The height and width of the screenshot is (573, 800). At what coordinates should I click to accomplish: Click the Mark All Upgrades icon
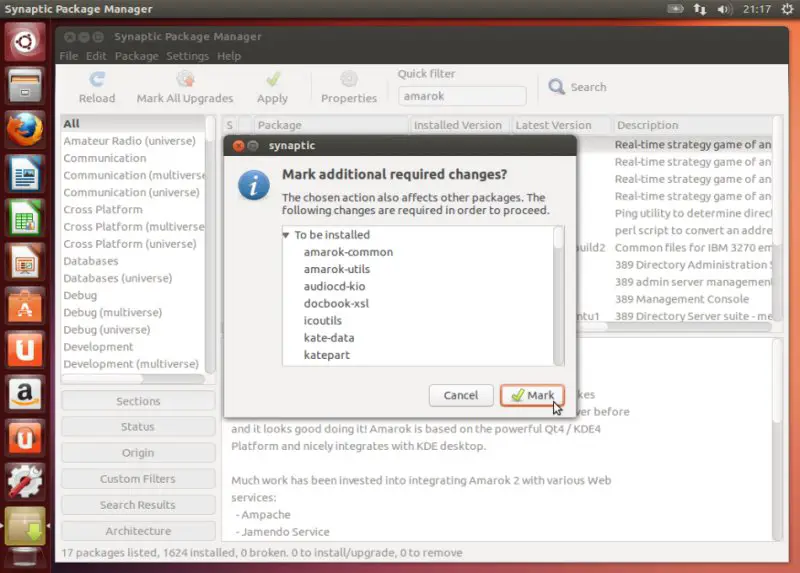[185, 79]
